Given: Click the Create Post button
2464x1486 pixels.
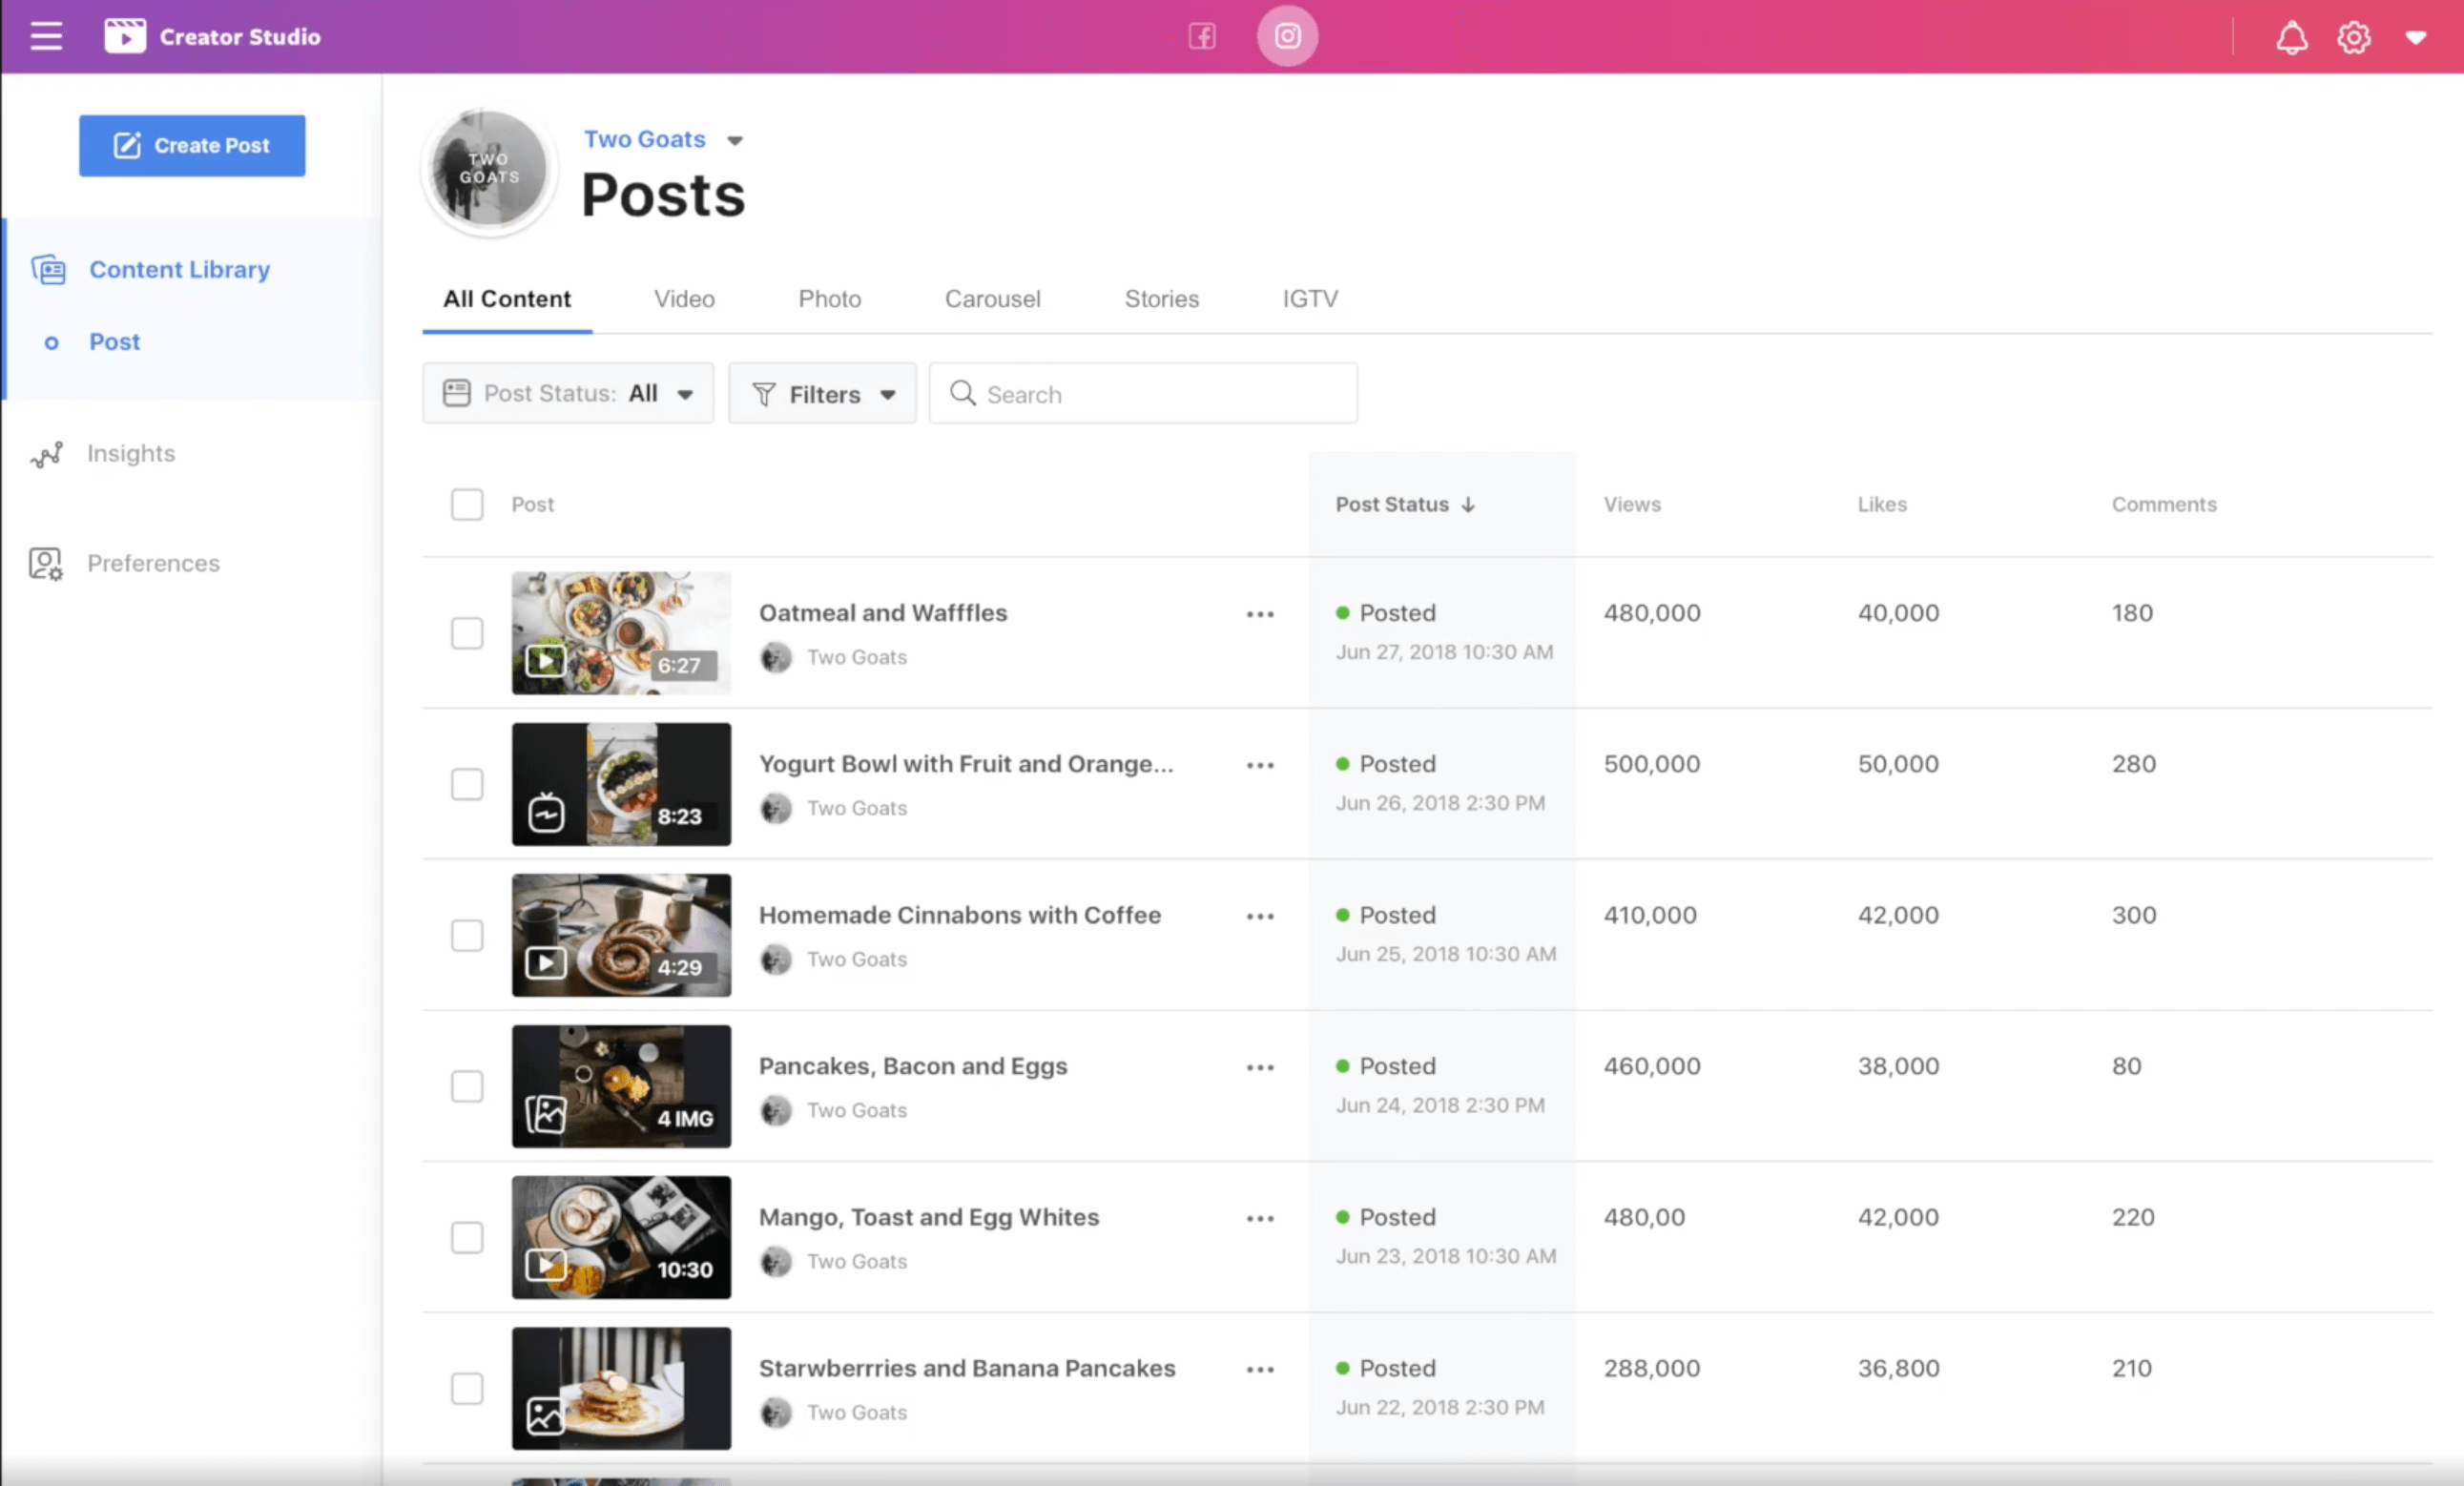Looking at the screenshot, I should click(192, 145).
